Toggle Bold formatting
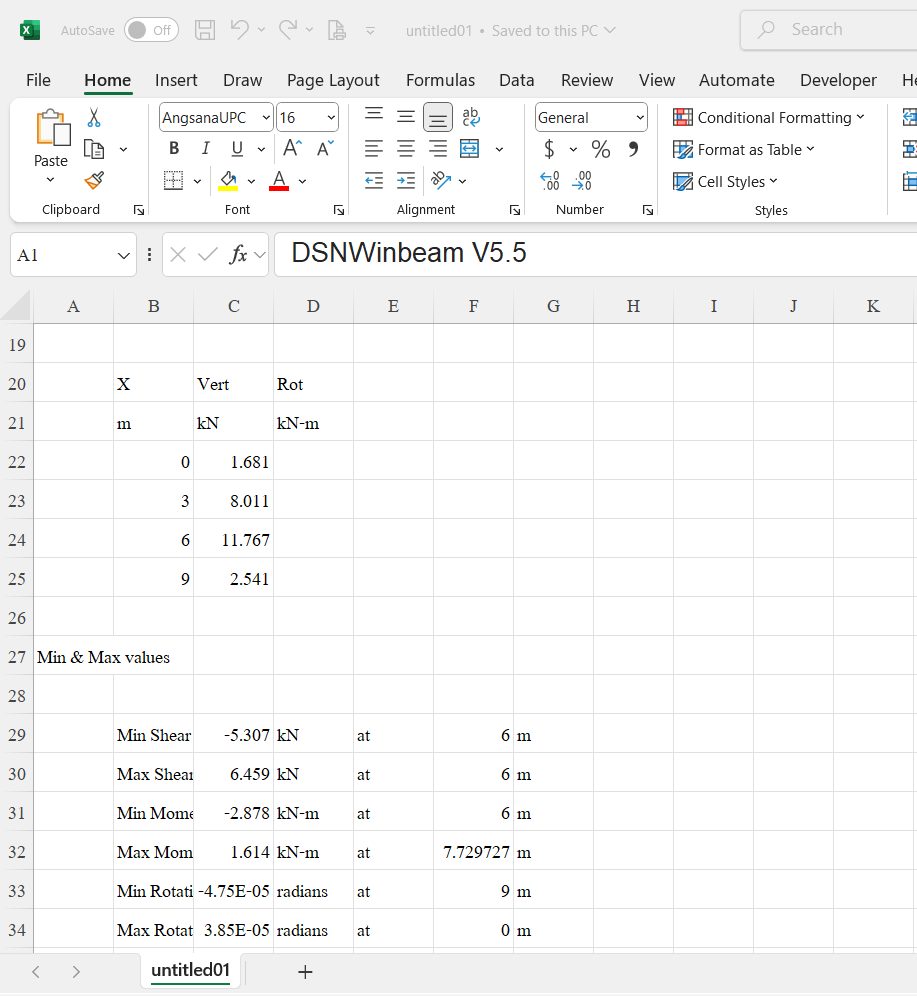 coord(174,149)
